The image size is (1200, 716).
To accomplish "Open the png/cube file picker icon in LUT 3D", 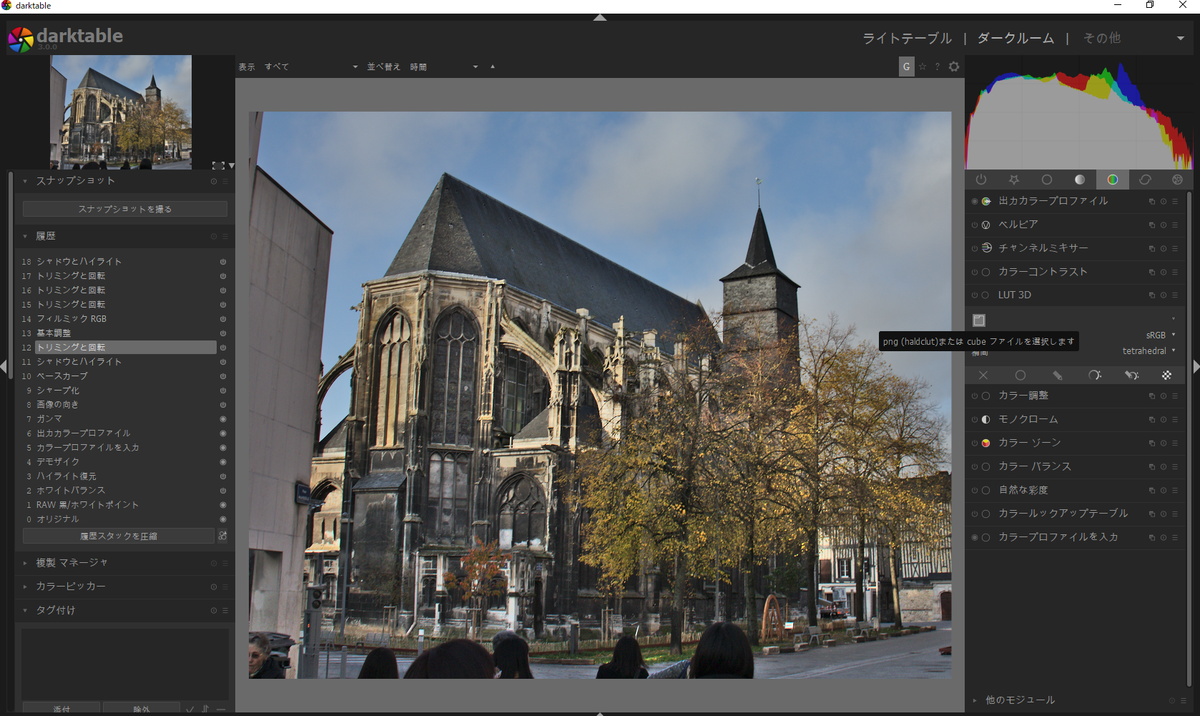I will point(978,320).
